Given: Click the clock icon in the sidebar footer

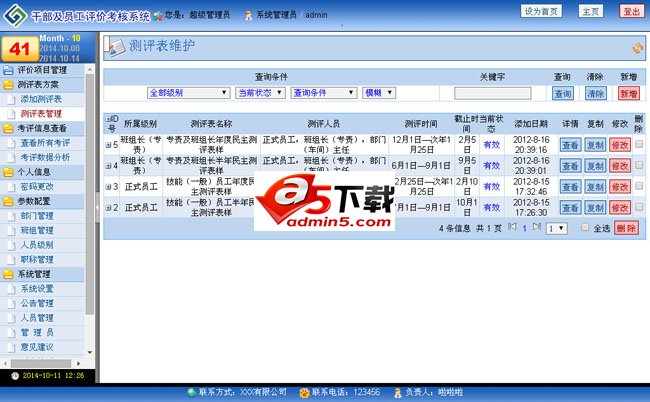Looking at the screenshot, I should (15, 376).
